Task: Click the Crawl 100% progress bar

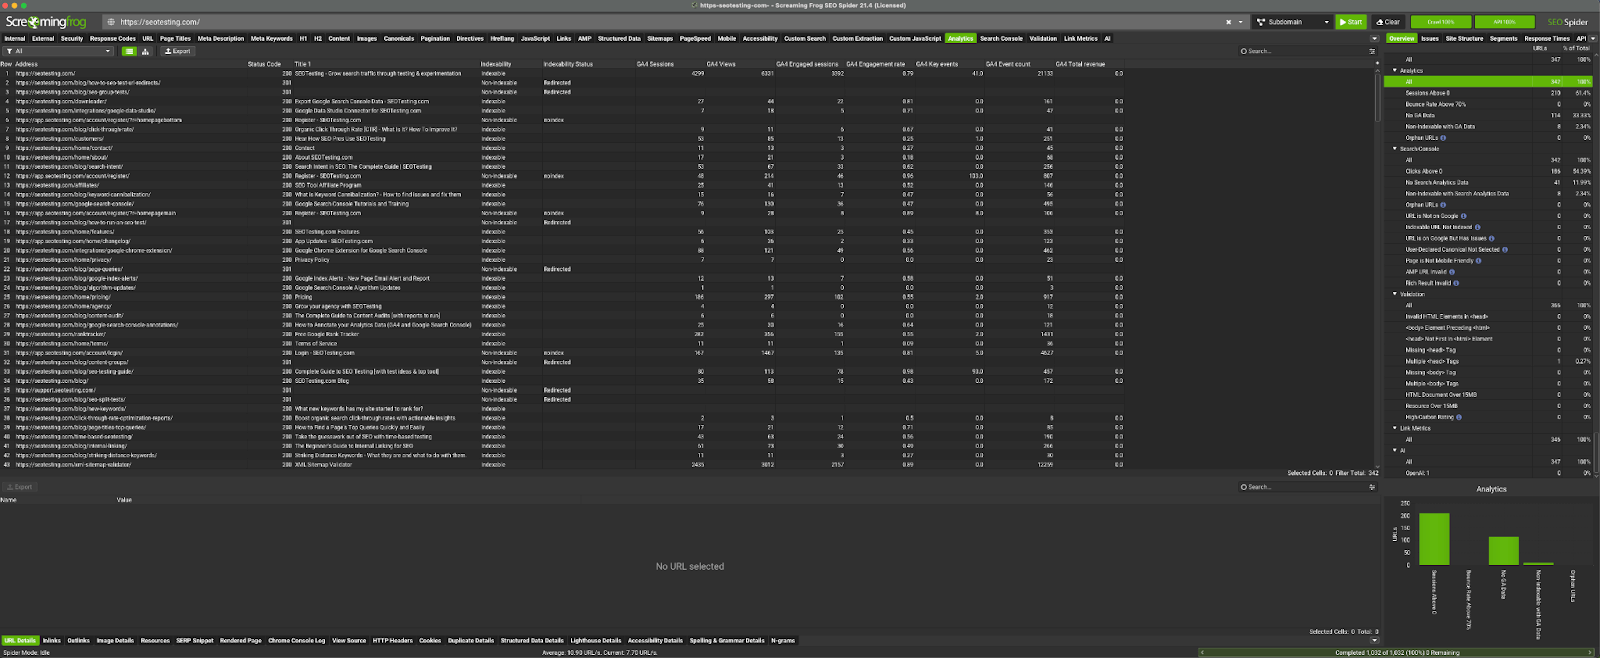Action: coord(1440,22)
